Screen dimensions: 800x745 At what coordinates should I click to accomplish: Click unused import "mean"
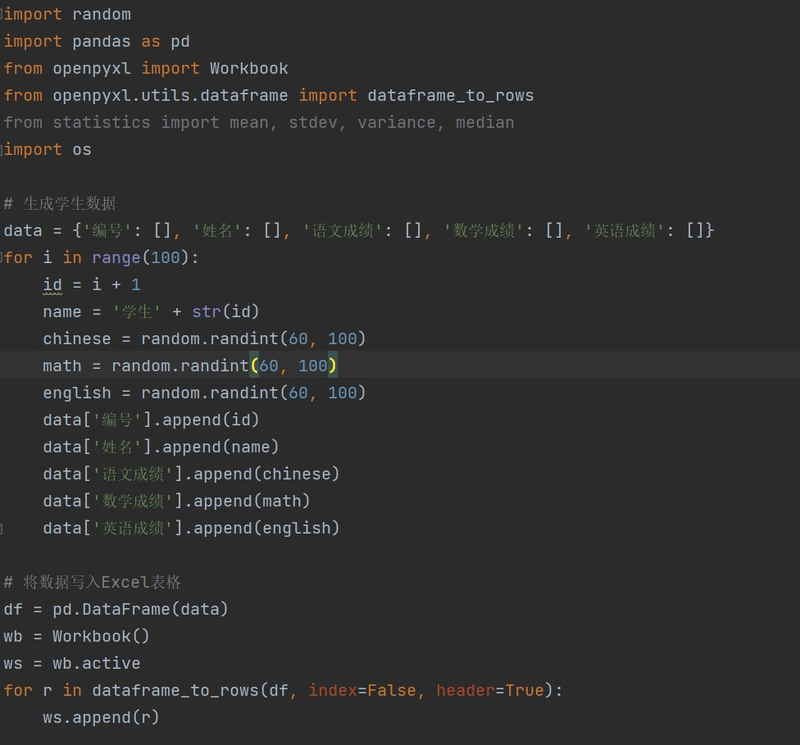248,122
